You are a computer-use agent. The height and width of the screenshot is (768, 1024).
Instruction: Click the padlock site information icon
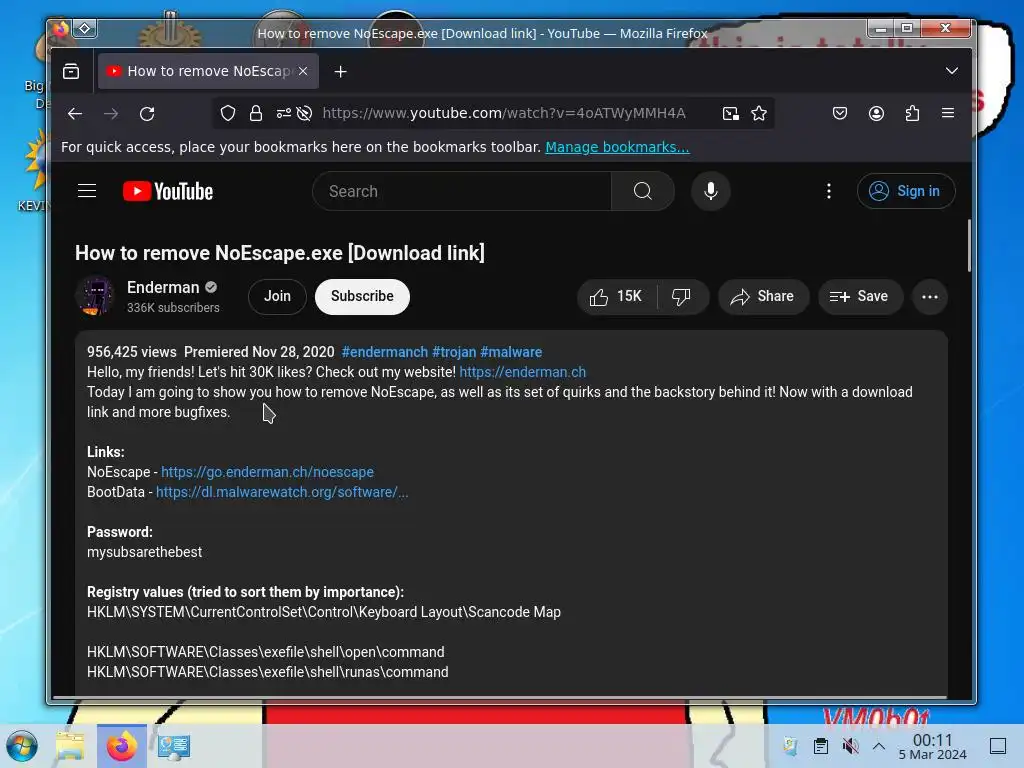tap(255, 114)
